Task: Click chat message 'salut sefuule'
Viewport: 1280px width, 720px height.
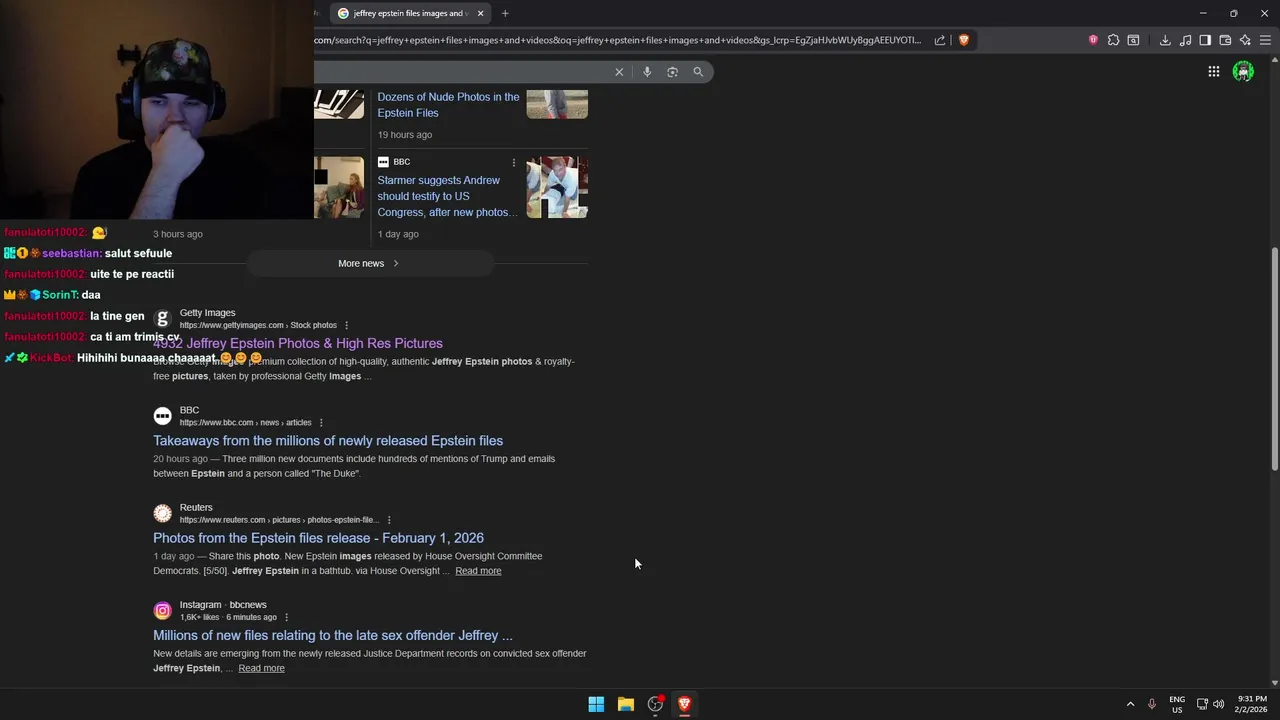Action: (139, 253)
